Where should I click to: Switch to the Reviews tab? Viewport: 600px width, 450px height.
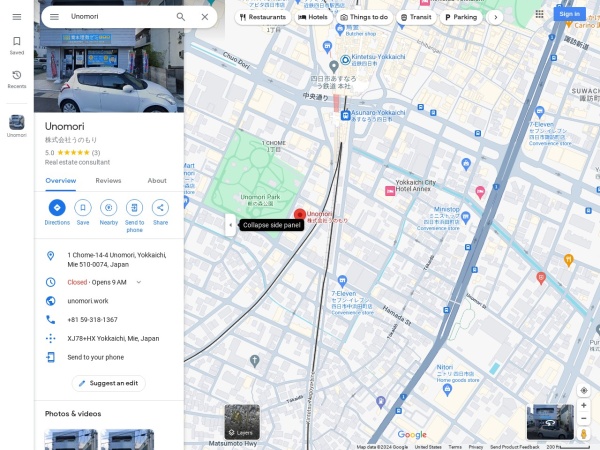tap(108, 181)
